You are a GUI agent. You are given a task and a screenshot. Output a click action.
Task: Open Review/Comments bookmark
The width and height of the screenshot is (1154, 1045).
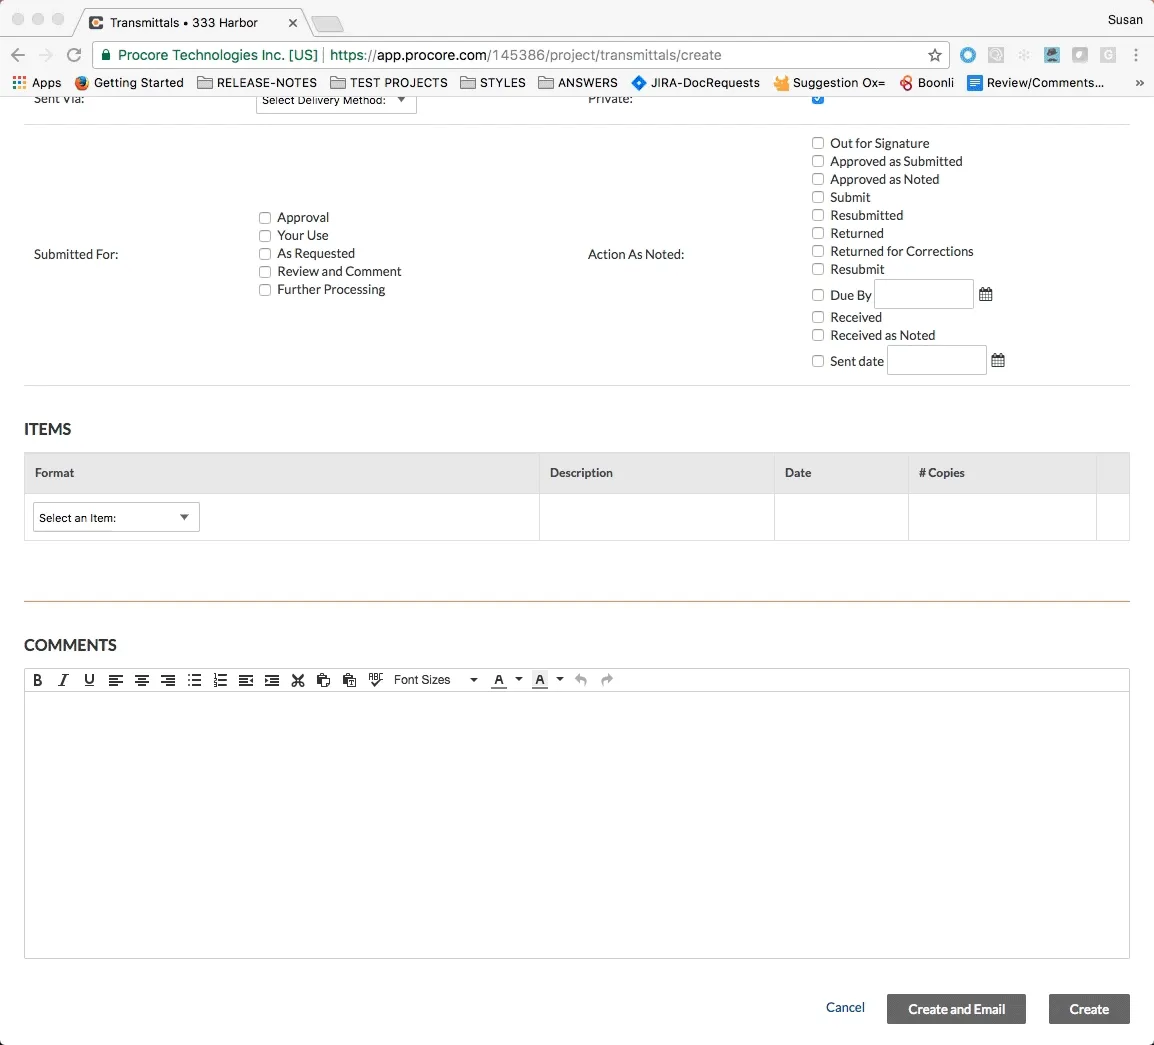coord(1036,82)
